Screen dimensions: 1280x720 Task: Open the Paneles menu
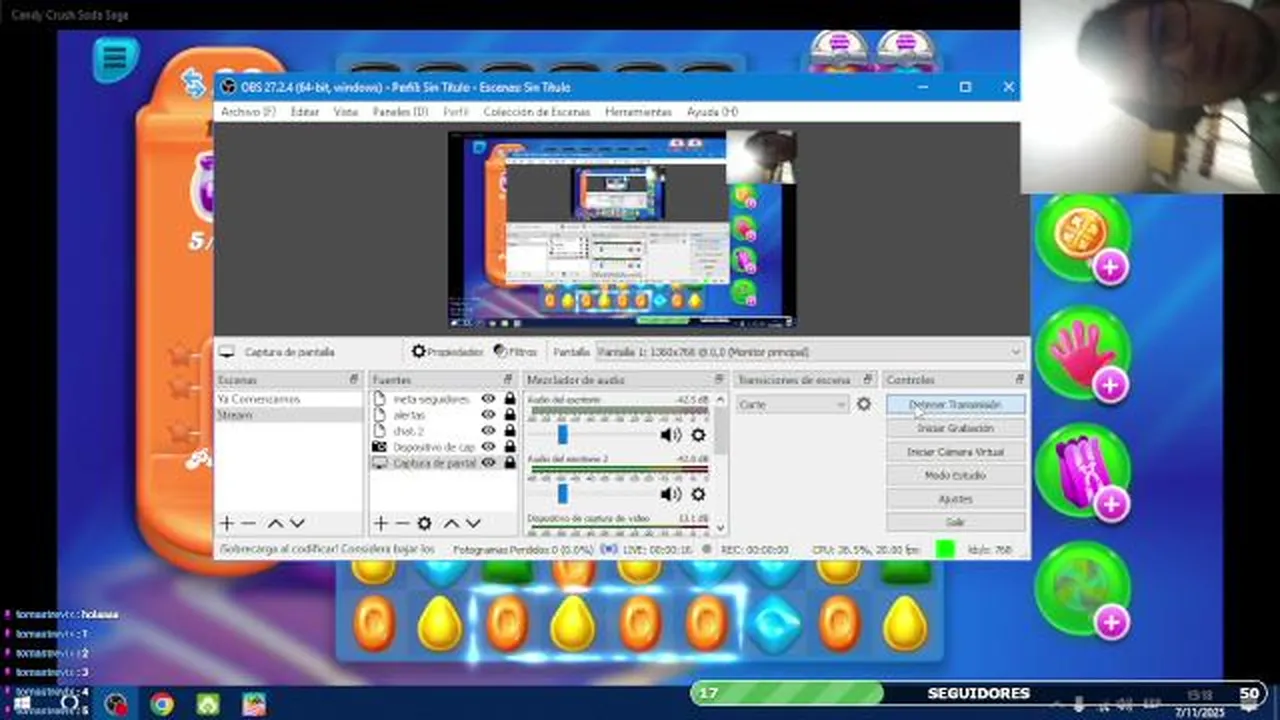tap(400, 112)
